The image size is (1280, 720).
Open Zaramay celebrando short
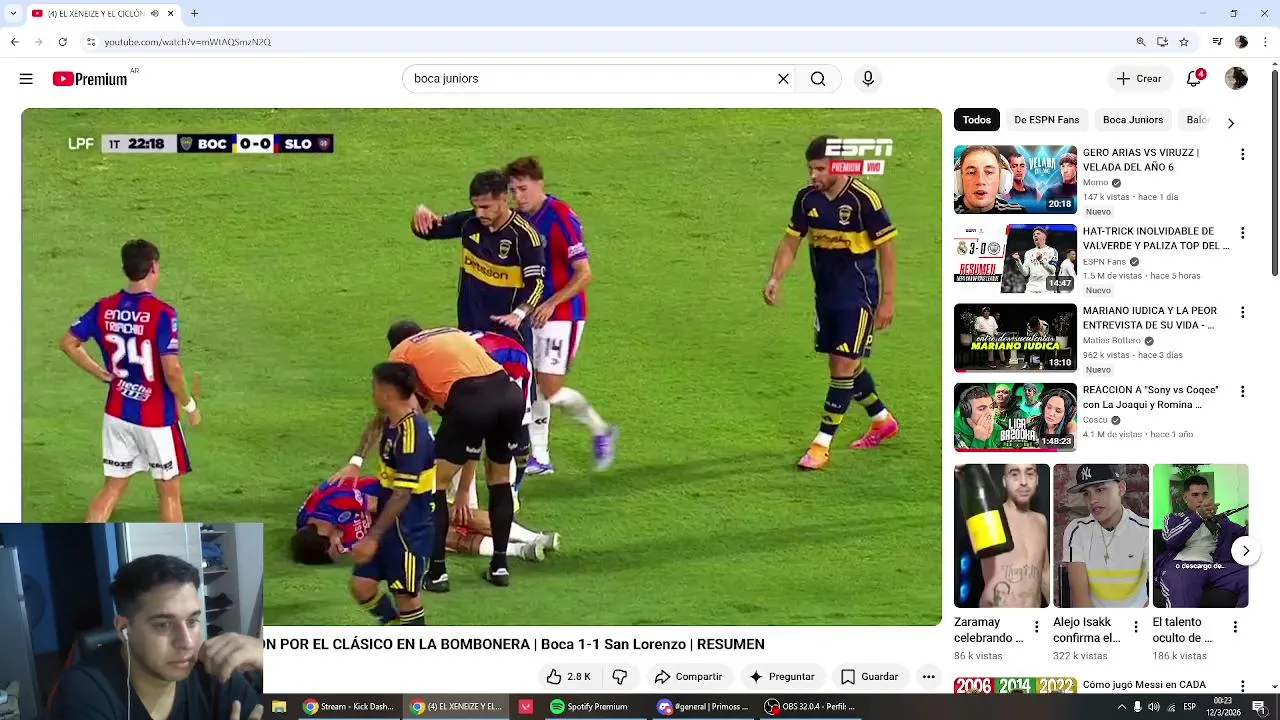[1001, 536]
